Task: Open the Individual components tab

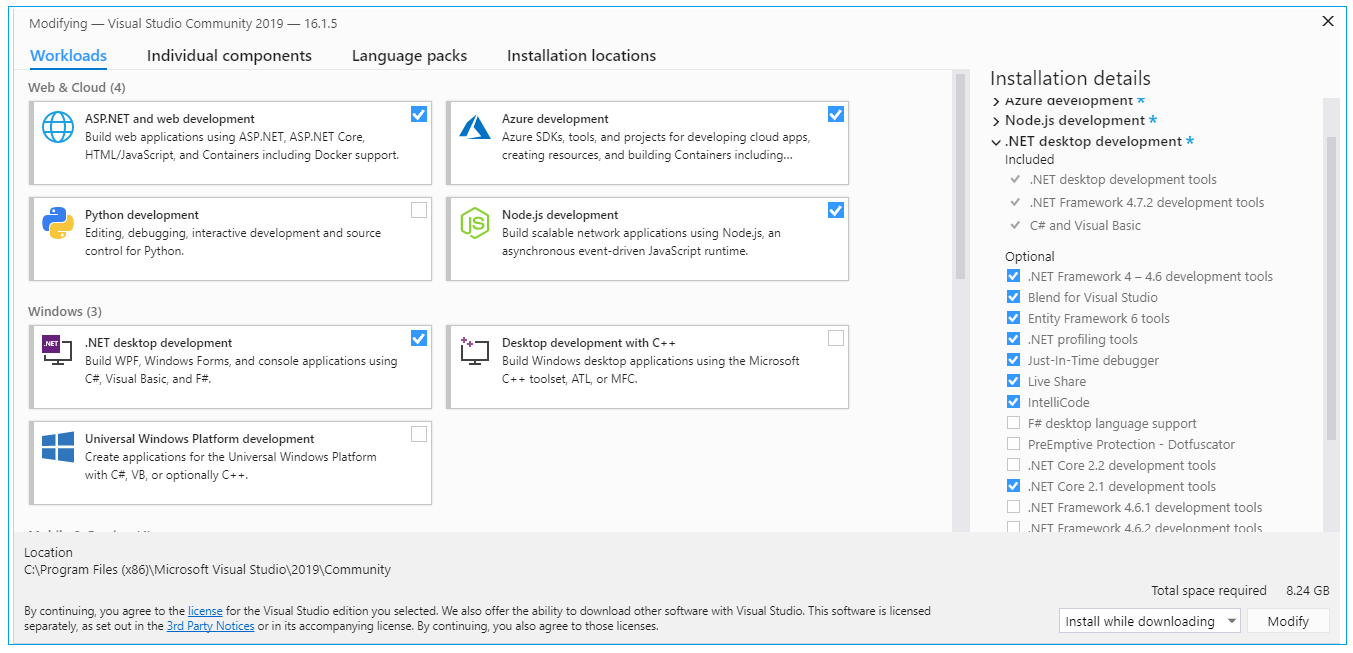Action: 229,56
